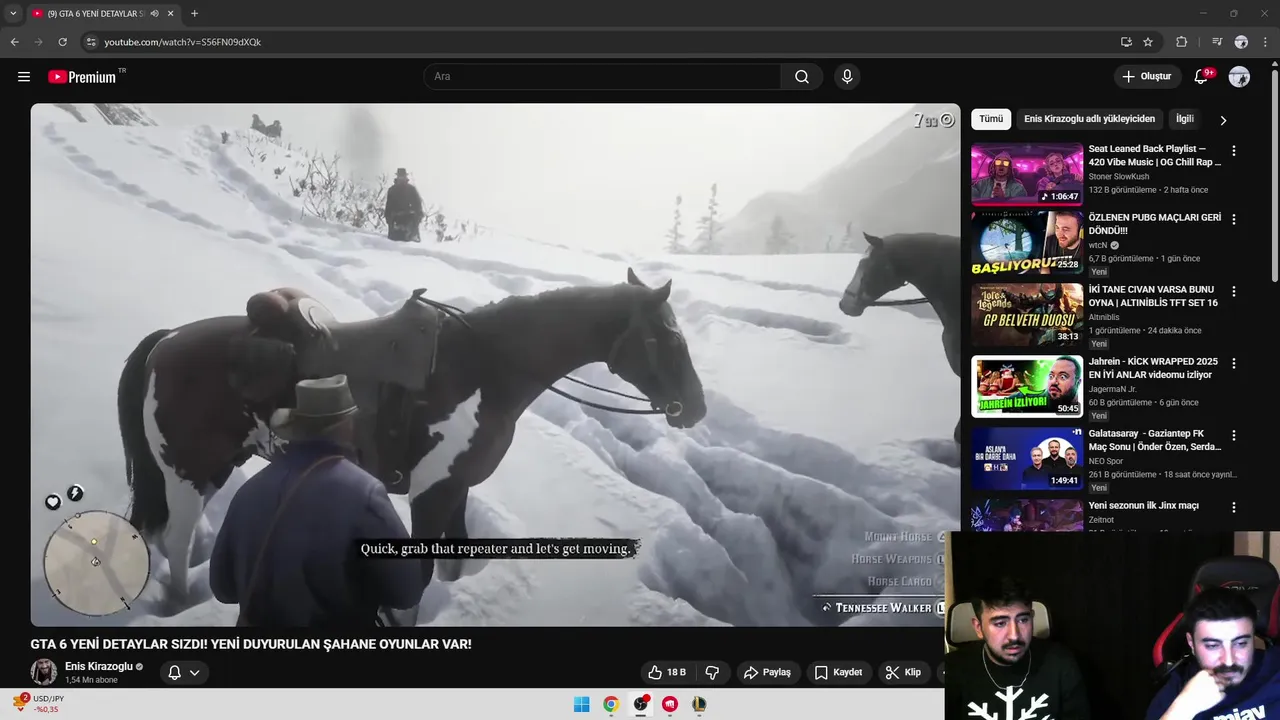The image size is (1280, 720).
Task: Open Chrome media controls icon
Action: tap(1216, 42)
